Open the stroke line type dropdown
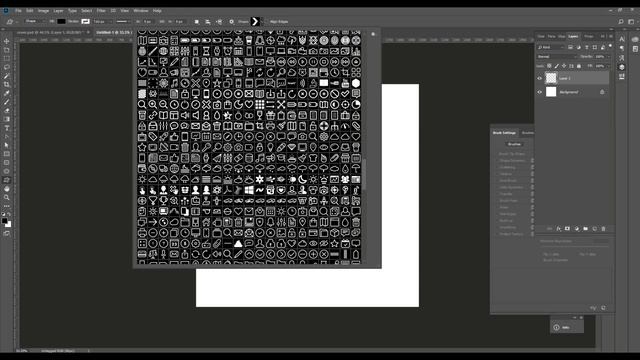Image resolution: width=640 pixels, height=360 pixels. pyautogui.click(x=122, y=22)
